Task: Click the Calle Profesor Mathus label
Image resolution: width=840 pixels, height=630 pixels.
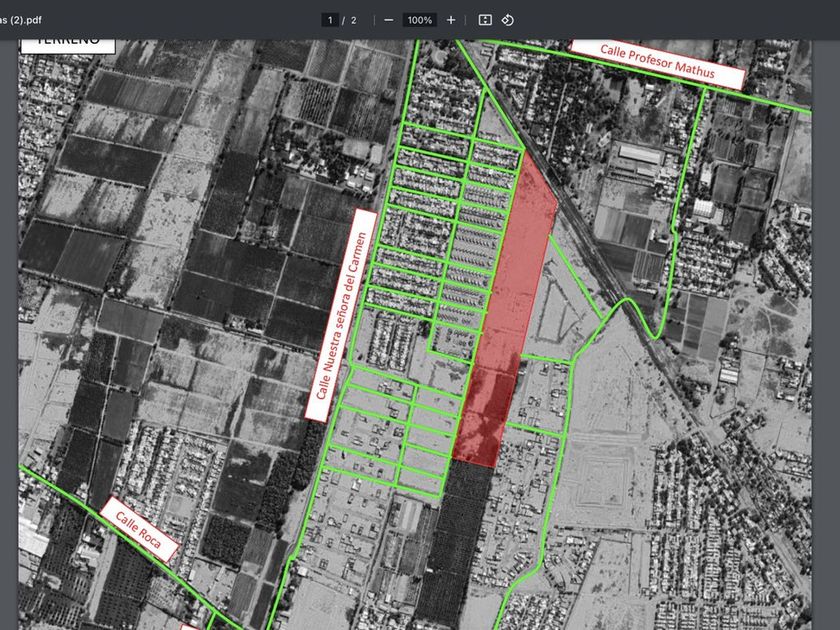Action: (x=658, y=63)
